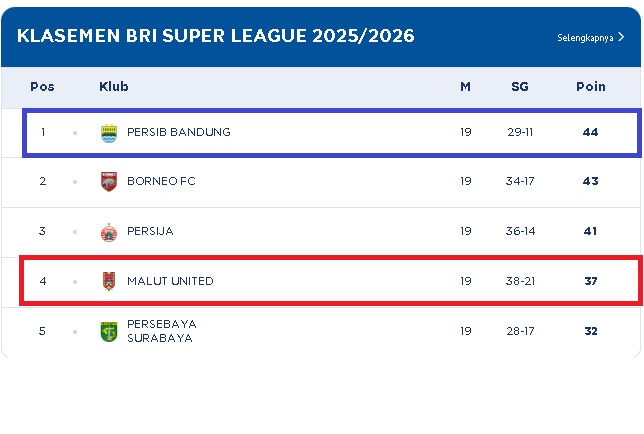This screenshot has height=434, width=644.
Task: Click the Poin column header
Action: [x=590, y=87]
